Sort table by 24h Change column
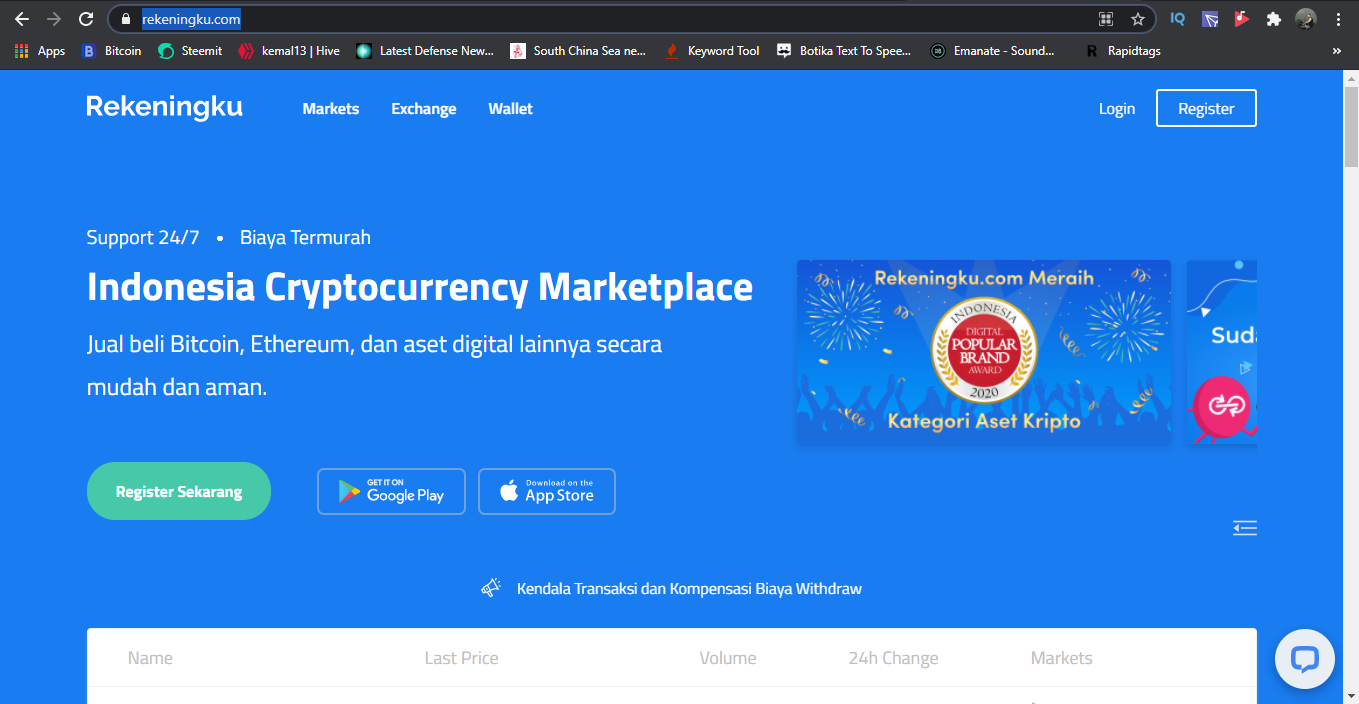 pos(893,658)
